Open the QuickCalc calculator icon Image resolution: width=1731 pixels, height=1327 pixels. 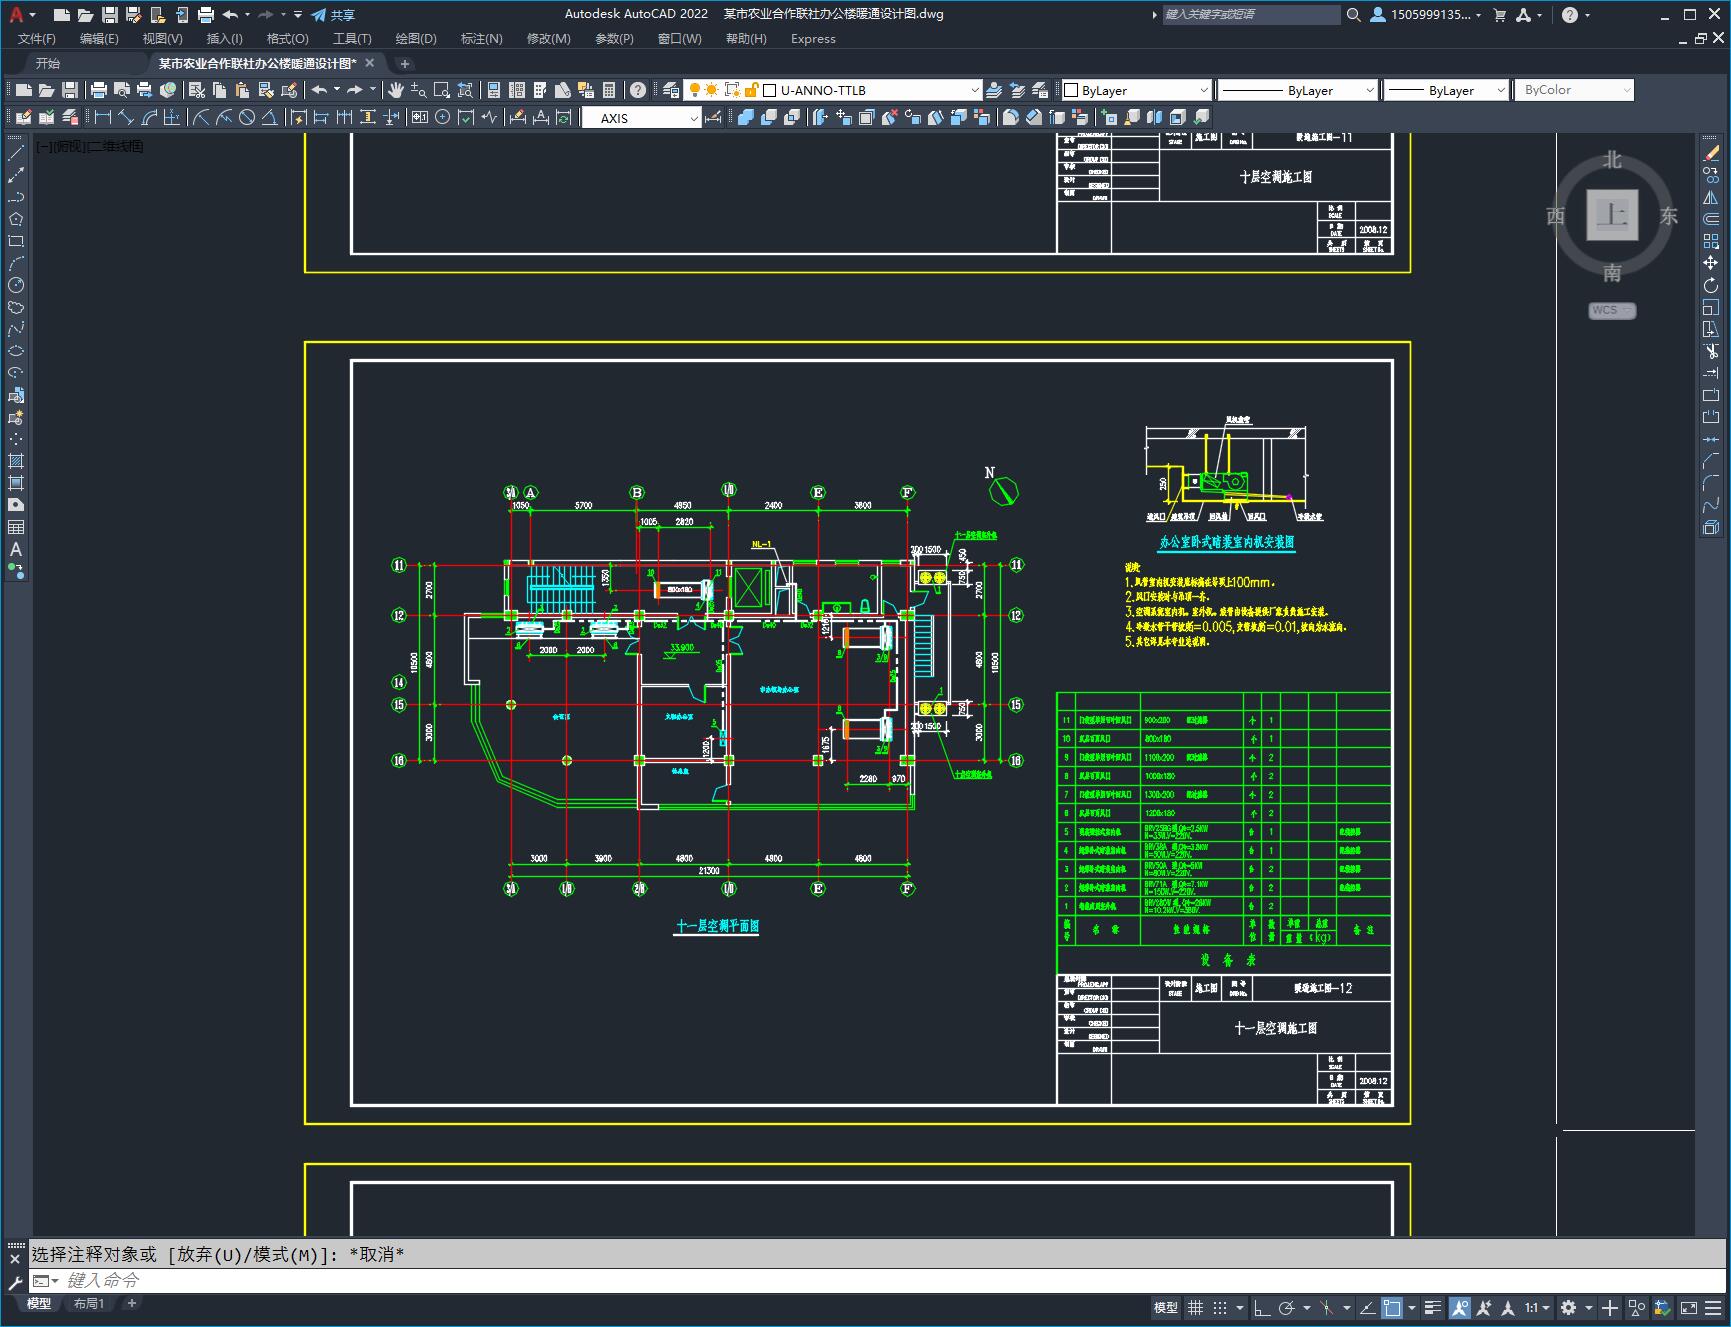pyautogui.click(x=609, y=90)
